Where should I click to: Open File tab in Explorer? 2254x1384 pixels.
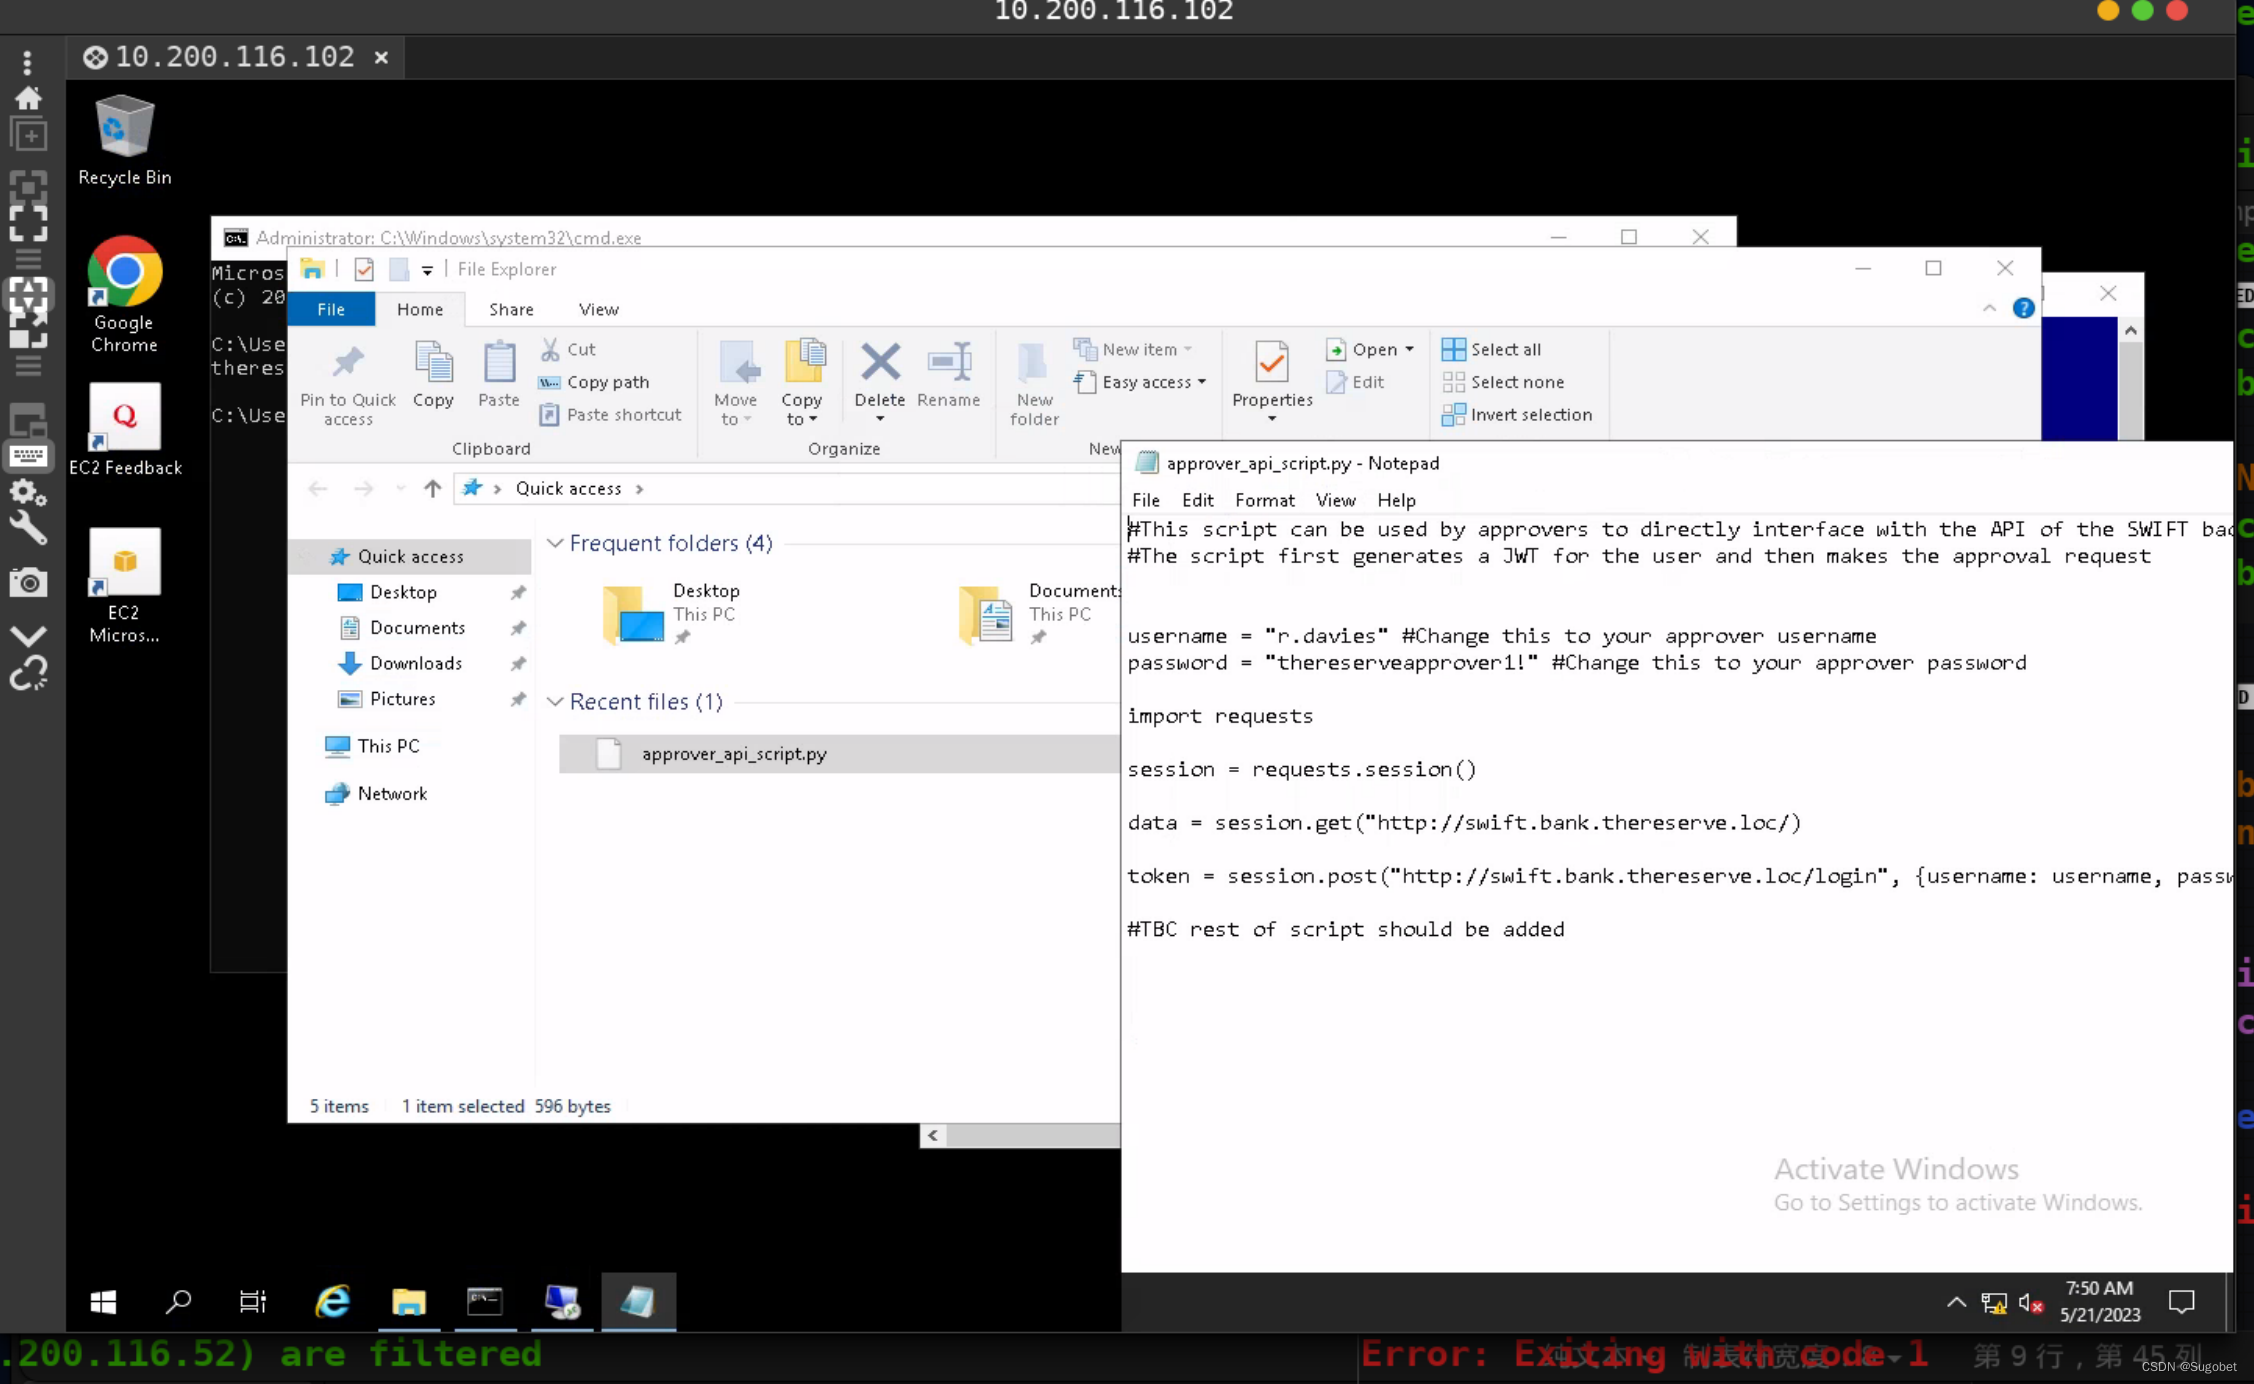[331, 309]
